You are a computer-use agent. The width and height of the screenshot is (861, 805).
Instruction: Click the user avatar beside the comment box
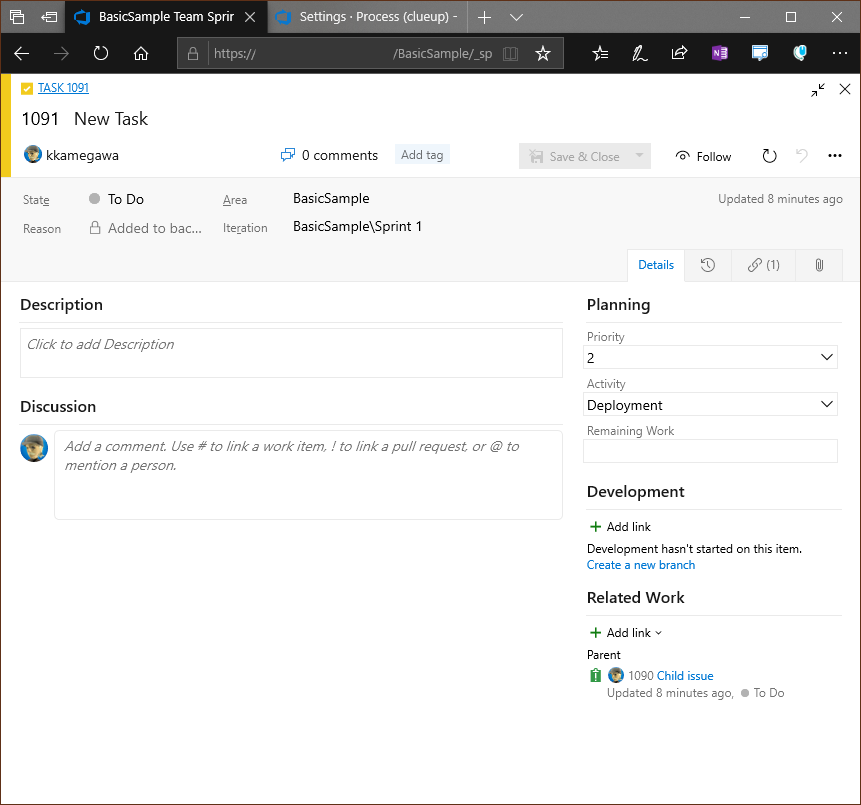[x=34, y=448]
